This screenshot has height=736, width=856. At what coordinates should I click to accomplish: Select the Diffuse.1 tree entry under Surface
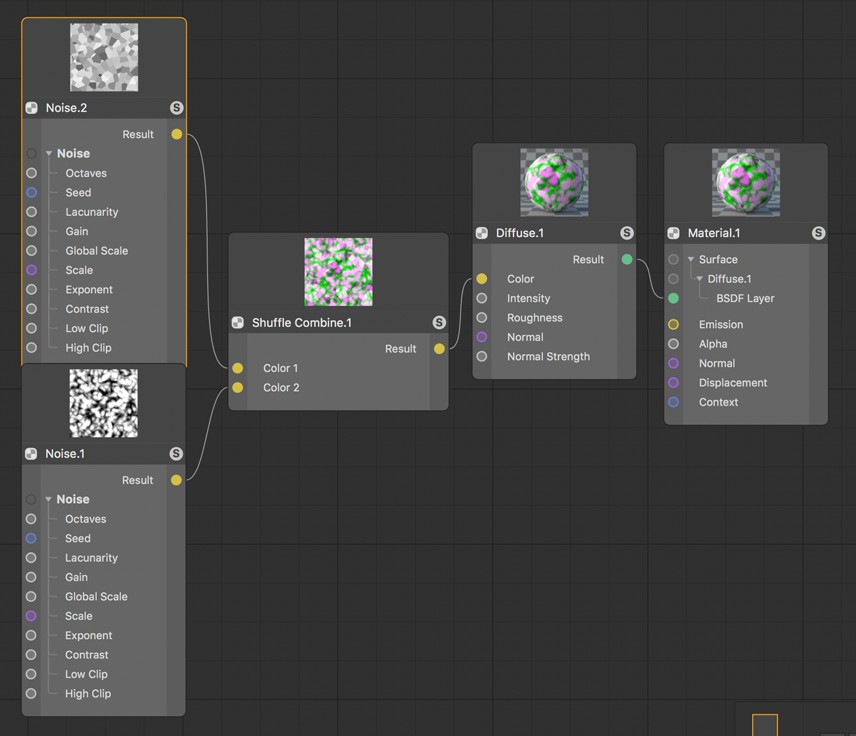click(x=729, y=278)
